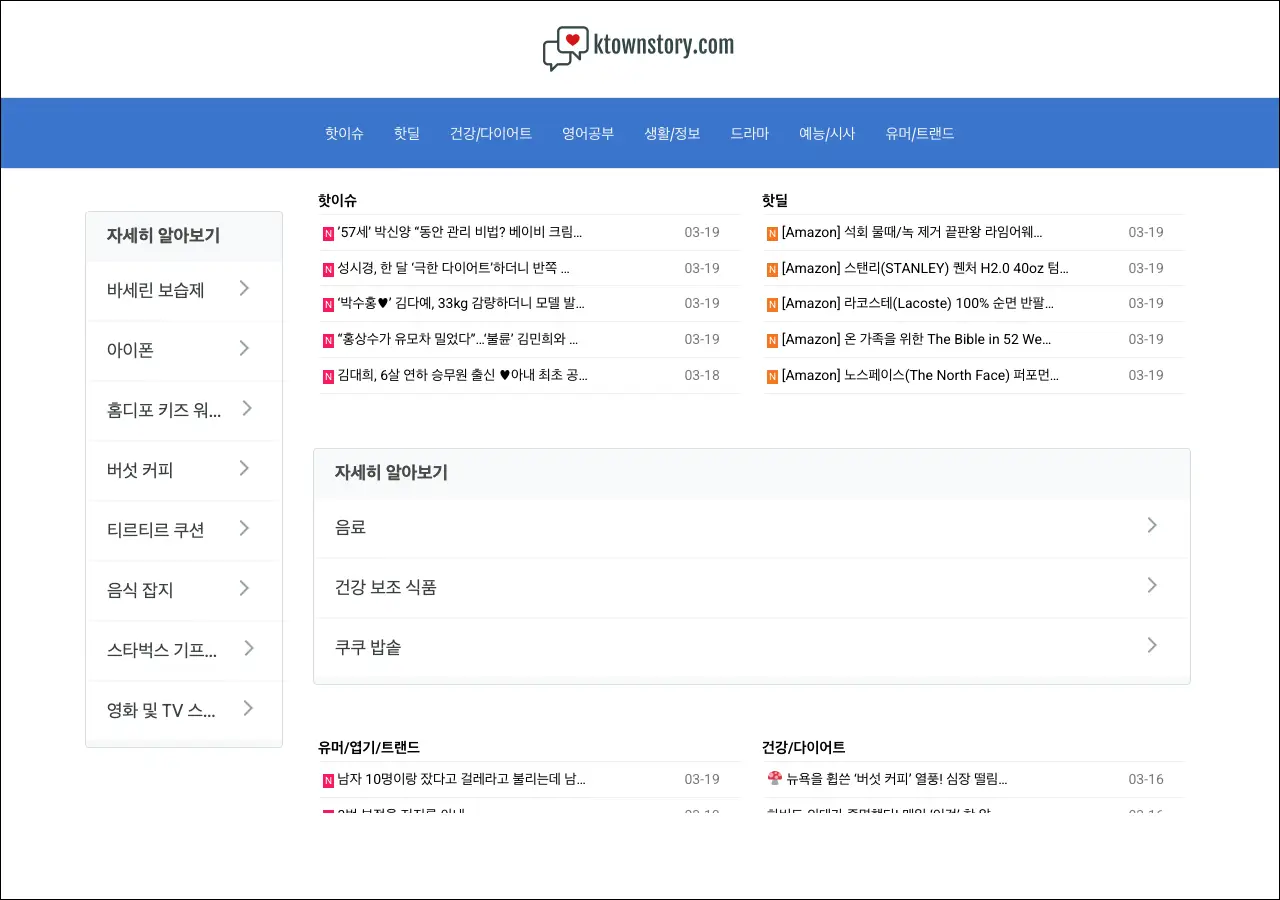Select 아이폰 in the sidebar list
The image size is (1280, 900).
[130, 350]
